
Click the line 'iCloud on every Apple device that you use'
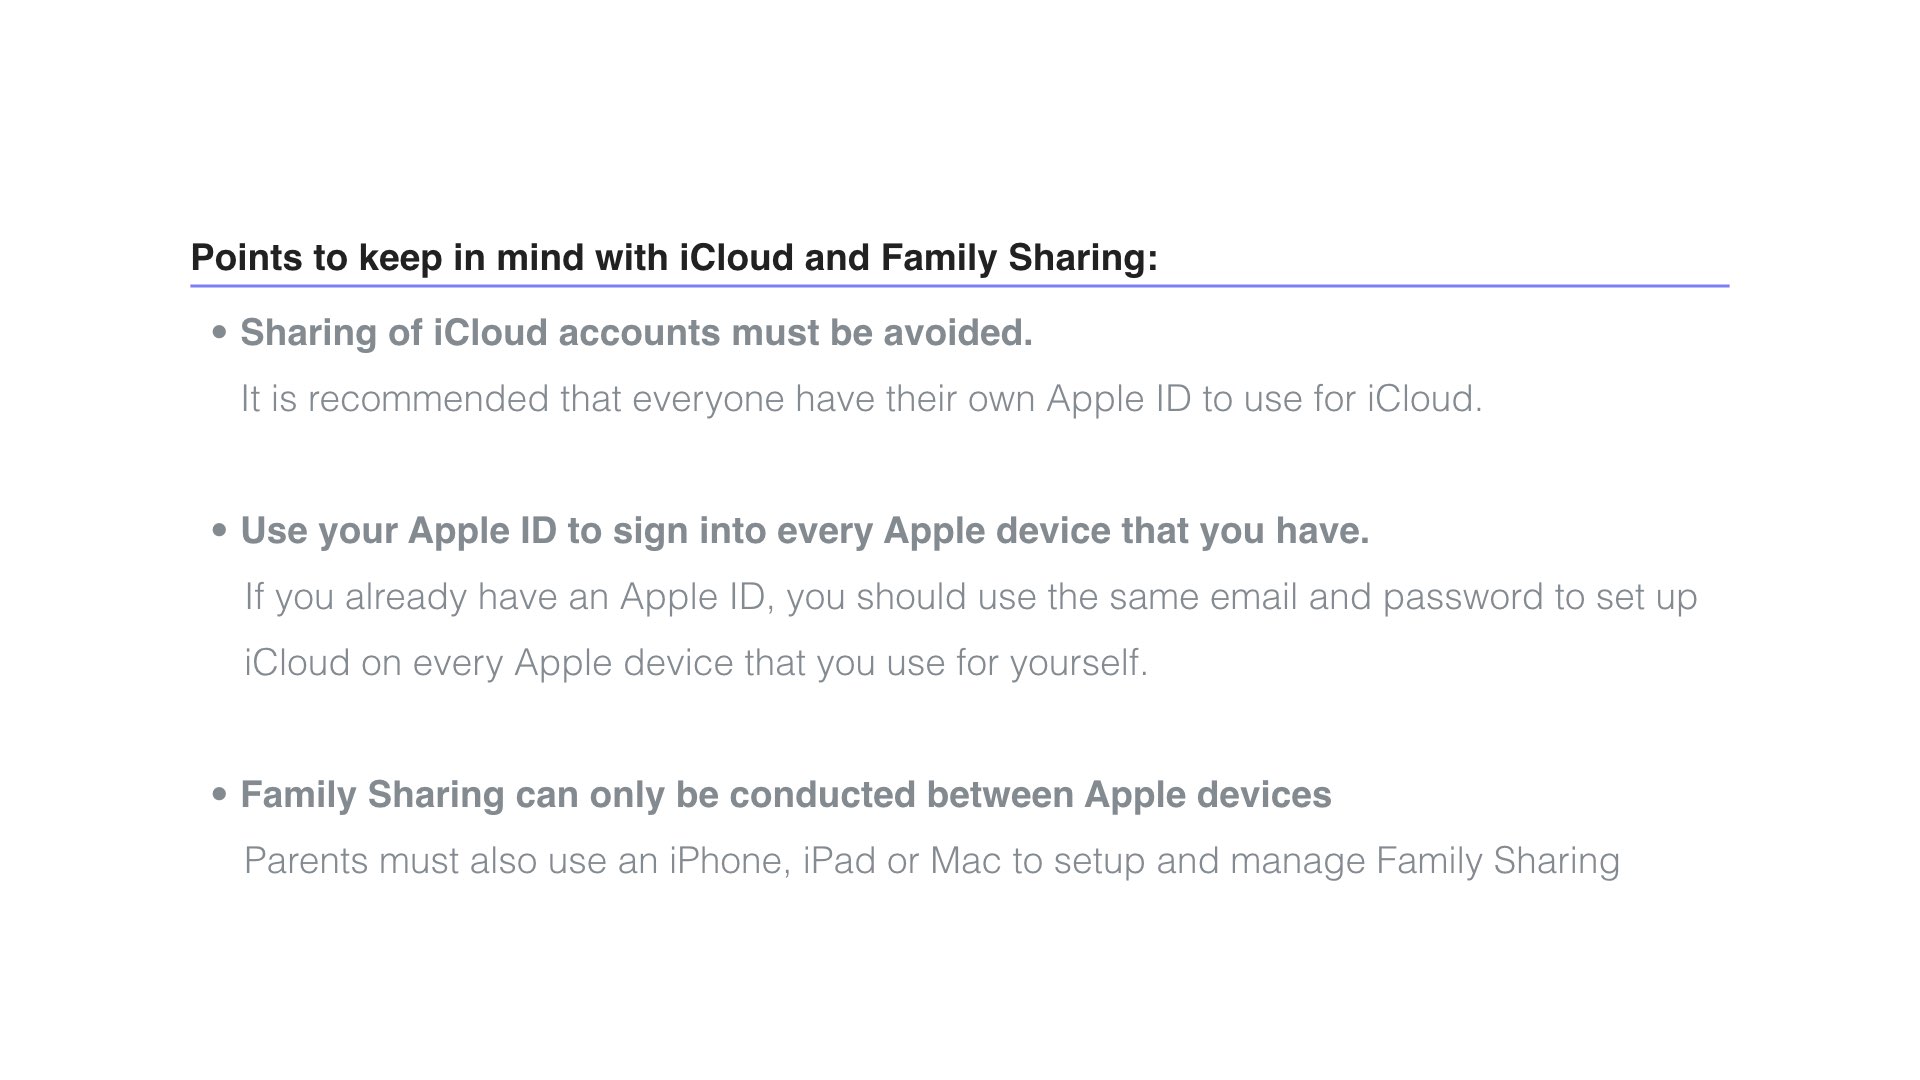pyautogui.click(x=696, y=663)
